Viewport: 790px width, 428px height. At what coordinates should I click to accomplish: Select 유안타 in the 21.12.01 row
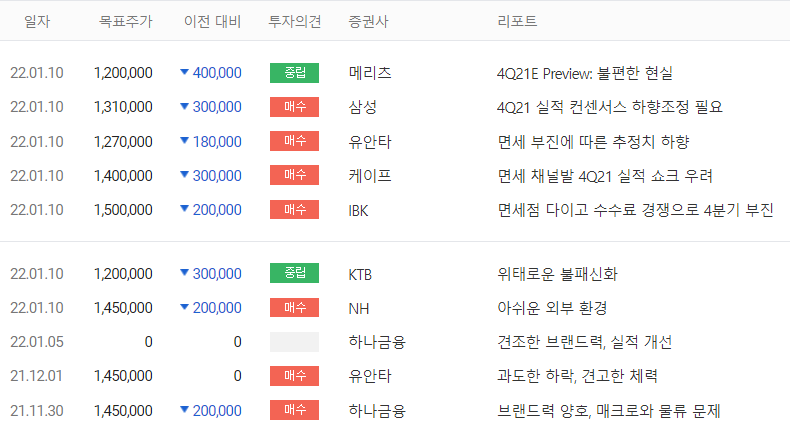pos(370,376)
